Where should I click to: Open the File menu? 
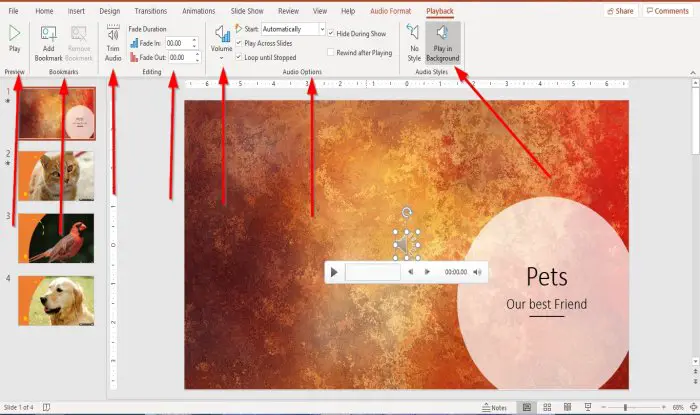13,11
